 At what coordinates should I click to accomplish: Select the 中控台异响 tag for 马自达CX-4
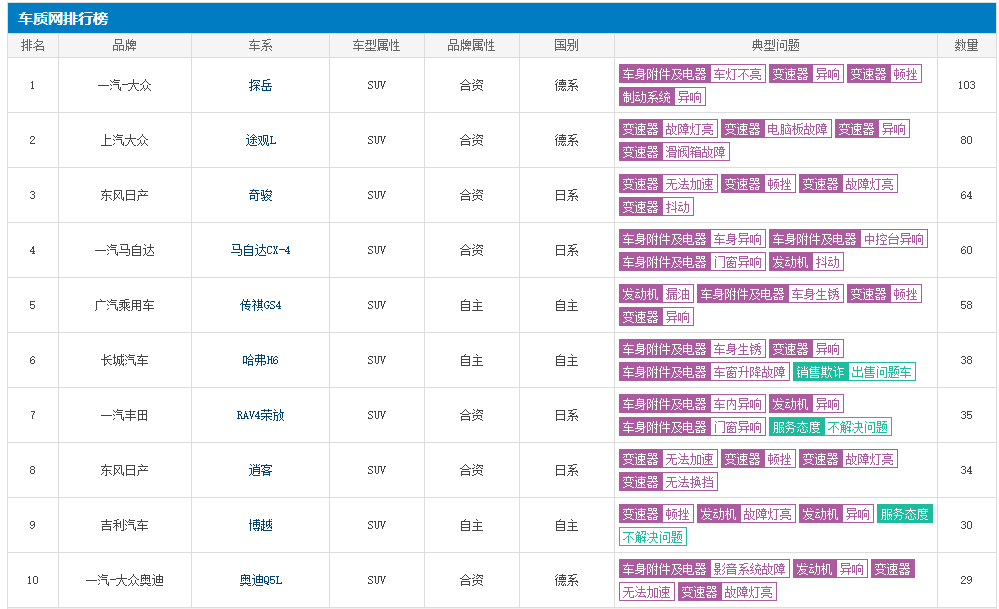(x=893, y=240)
